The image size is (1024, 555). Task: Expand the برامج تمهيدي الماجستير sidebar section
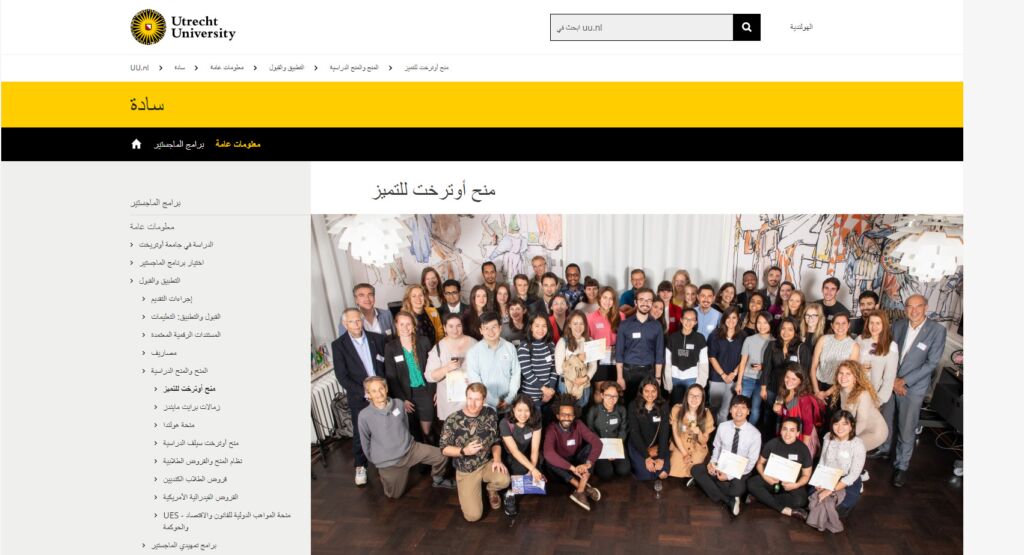coord(144,545)
